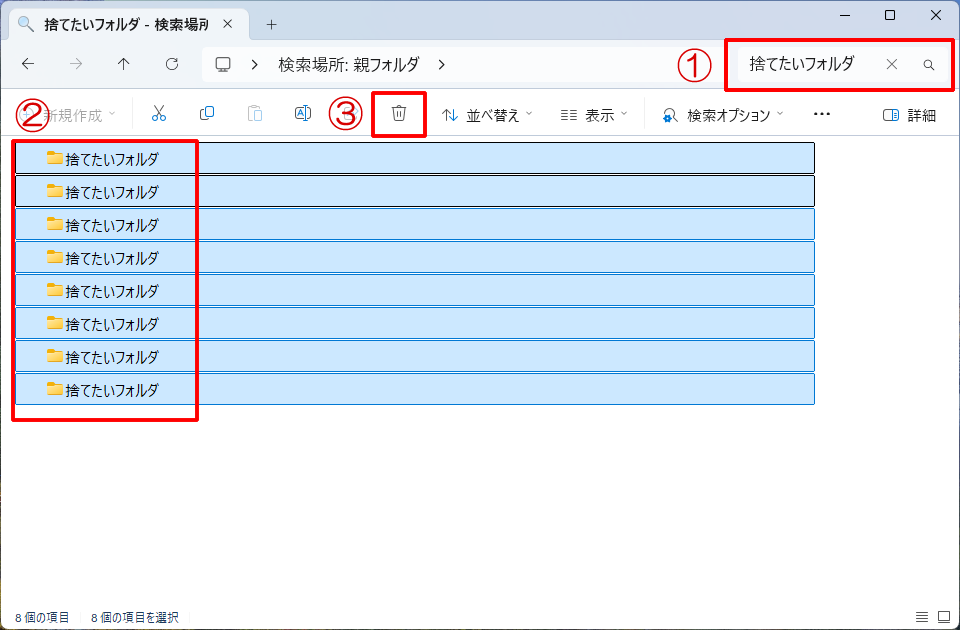
Task: Click the Delete trash can icon
Action: [x=399, y=114]
